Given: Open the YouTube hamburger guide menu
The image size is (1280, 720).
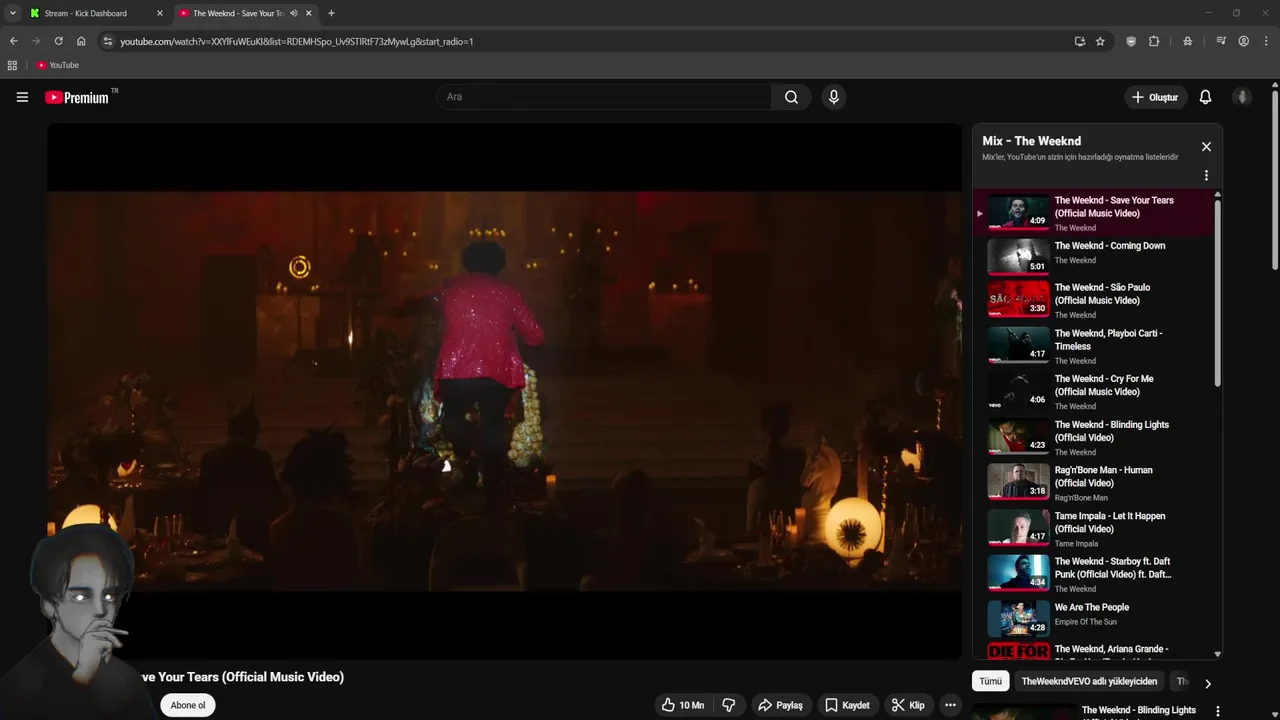Looking at the screenshot, I should [x=22, y=97].
